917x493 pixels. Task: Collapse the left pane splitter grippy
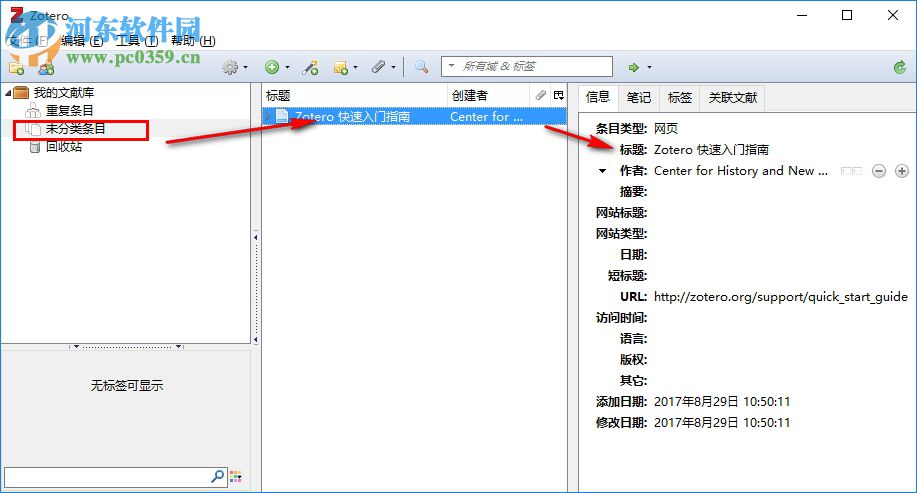click(256, 288)
